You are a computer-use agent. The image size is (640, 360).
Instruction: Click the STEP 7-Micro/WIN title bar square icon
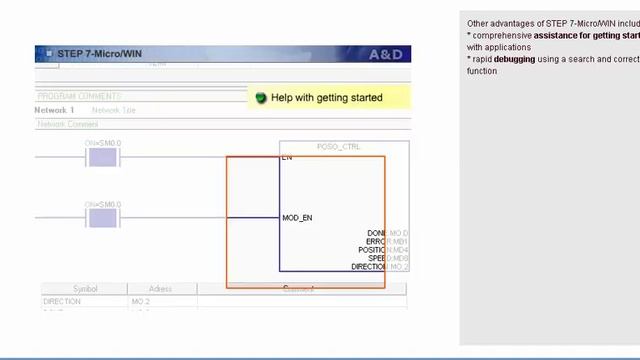[49, 53]
